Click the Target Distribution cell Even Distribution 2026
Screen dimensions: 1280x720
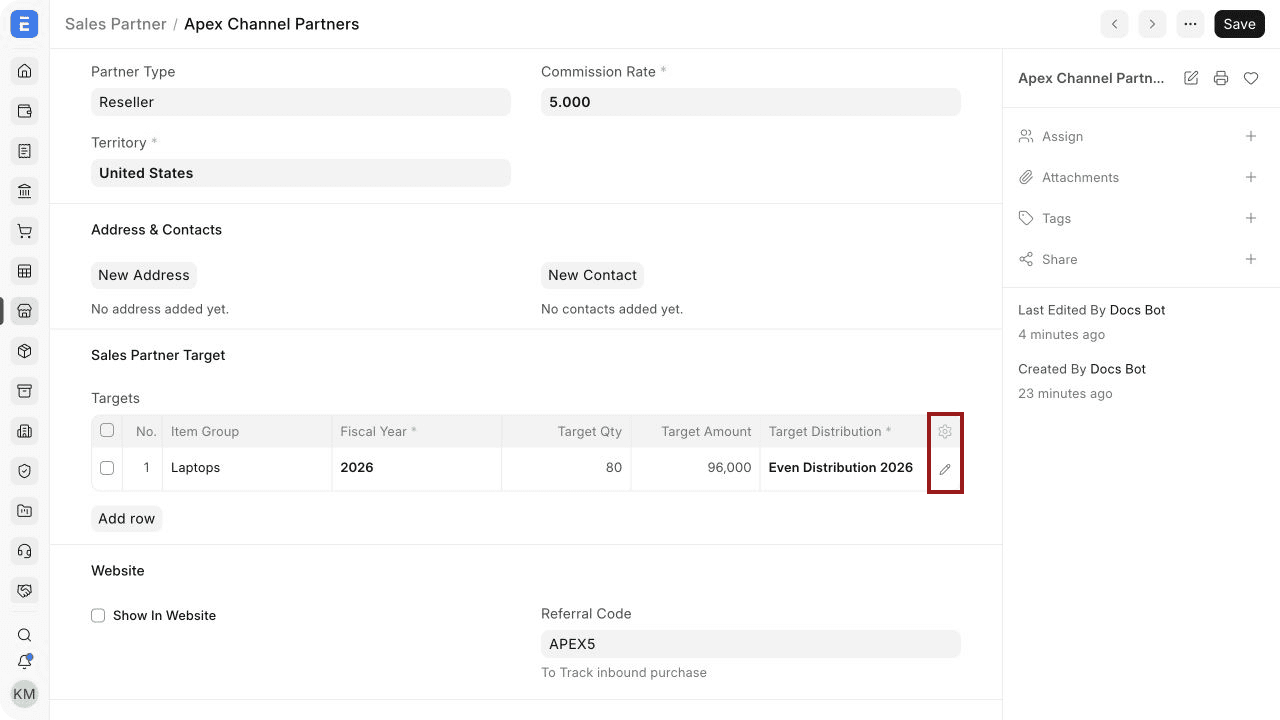coord(844,468)
